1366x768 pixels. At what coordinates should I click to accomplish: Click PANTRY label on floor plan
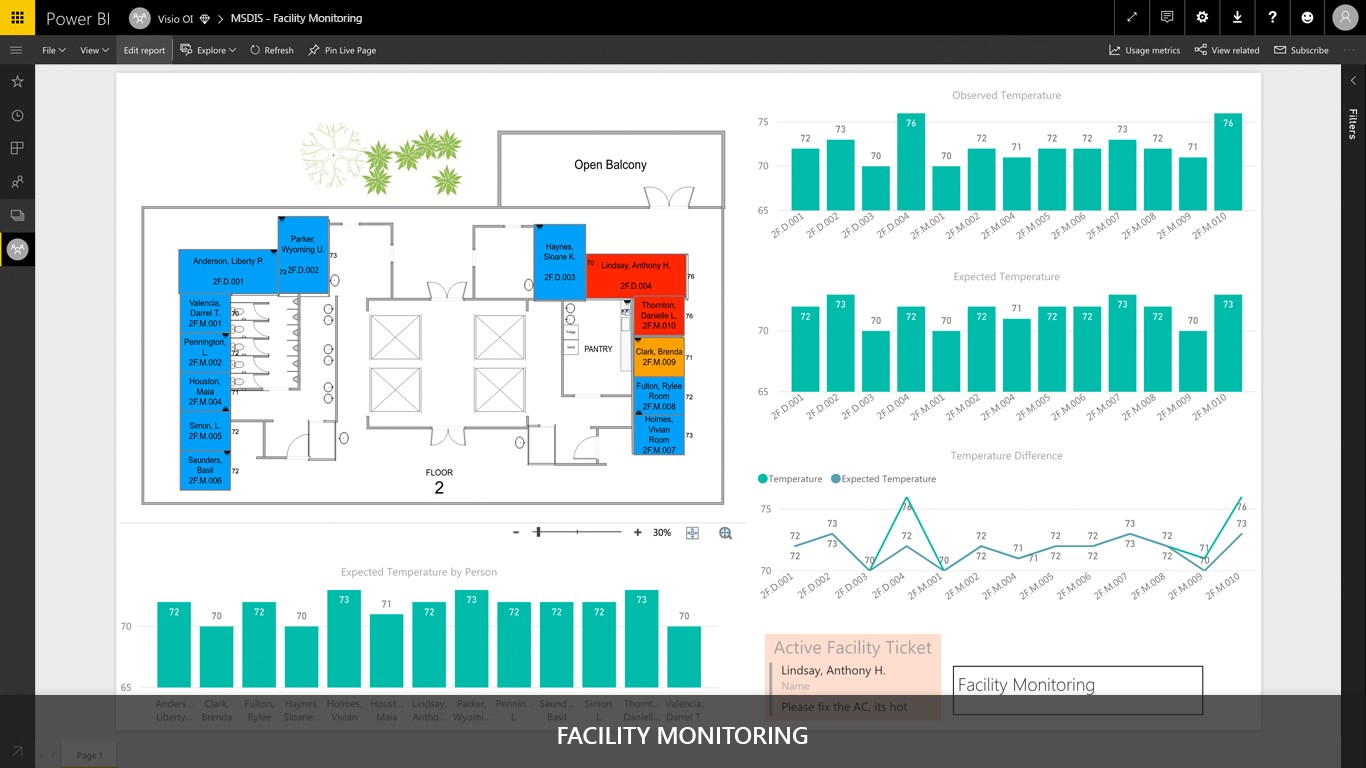tap(598, 349)
